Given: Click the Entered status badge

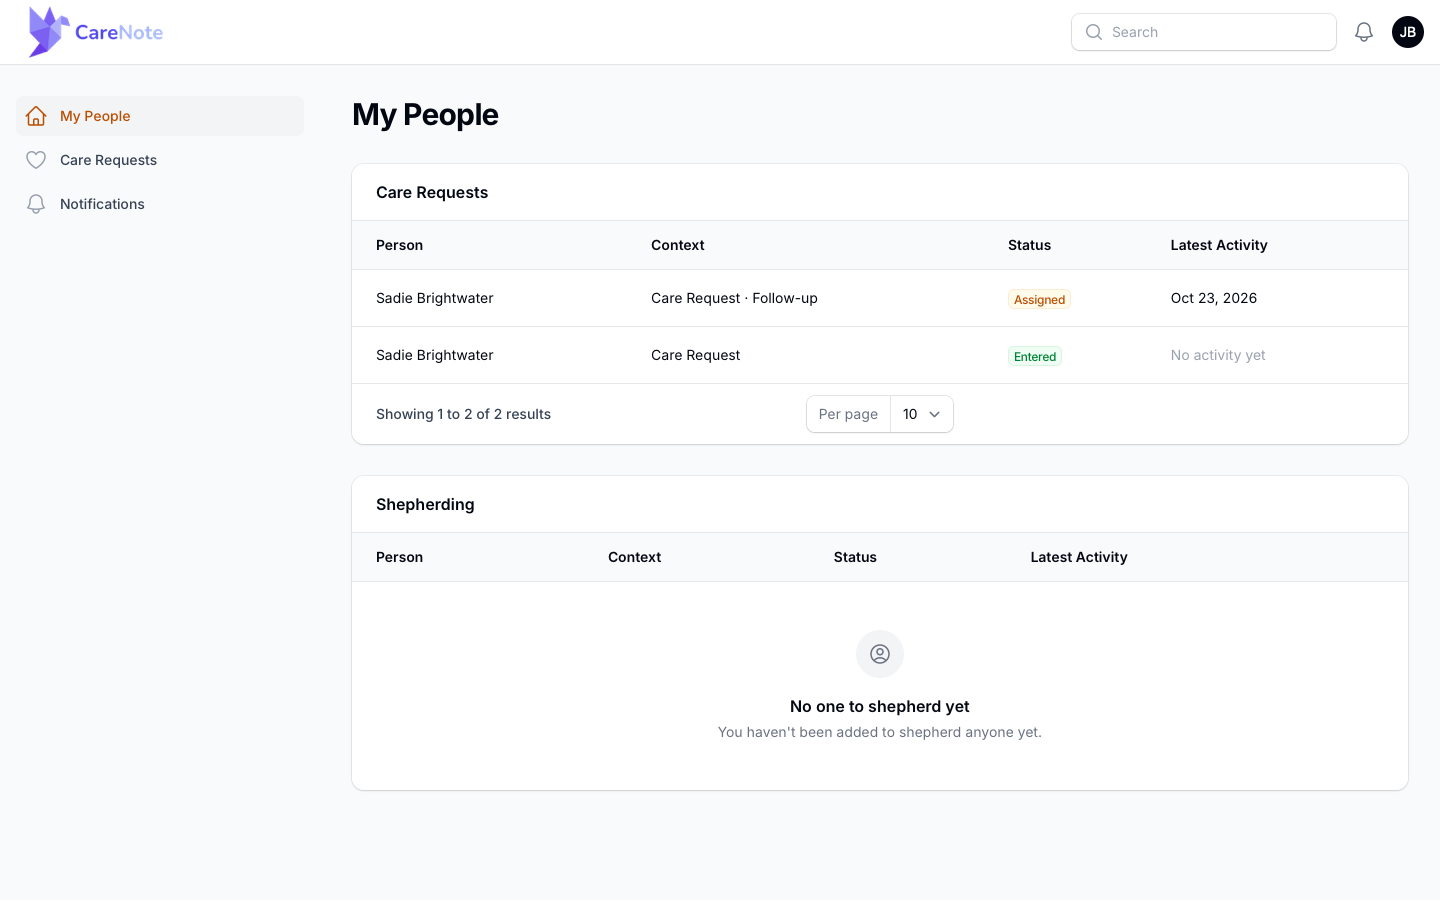Looking at the screenshot, I should (x=1035, y=356).
